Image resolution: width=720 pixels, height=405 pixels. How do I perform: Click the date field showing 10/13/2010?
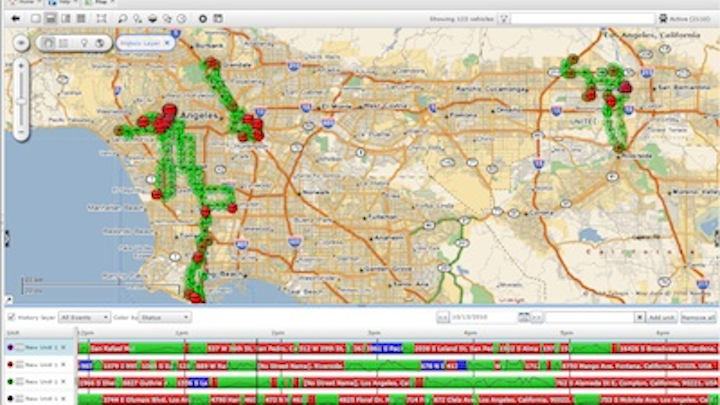click(484, 317)
